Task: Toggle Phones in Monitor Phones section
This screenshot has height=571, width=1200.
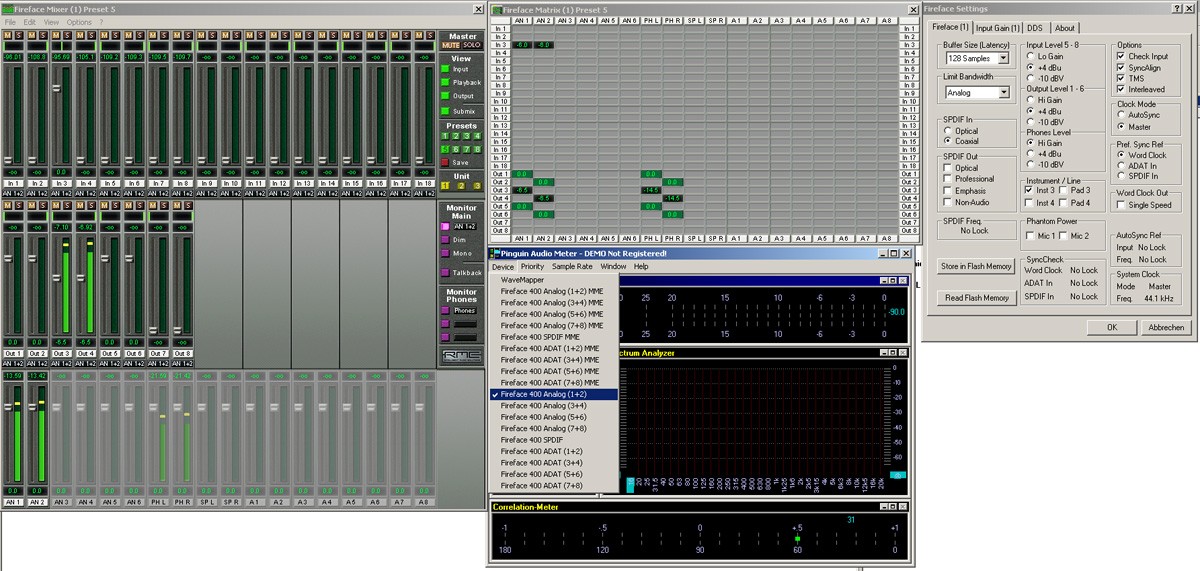Action: coord(446,310)
